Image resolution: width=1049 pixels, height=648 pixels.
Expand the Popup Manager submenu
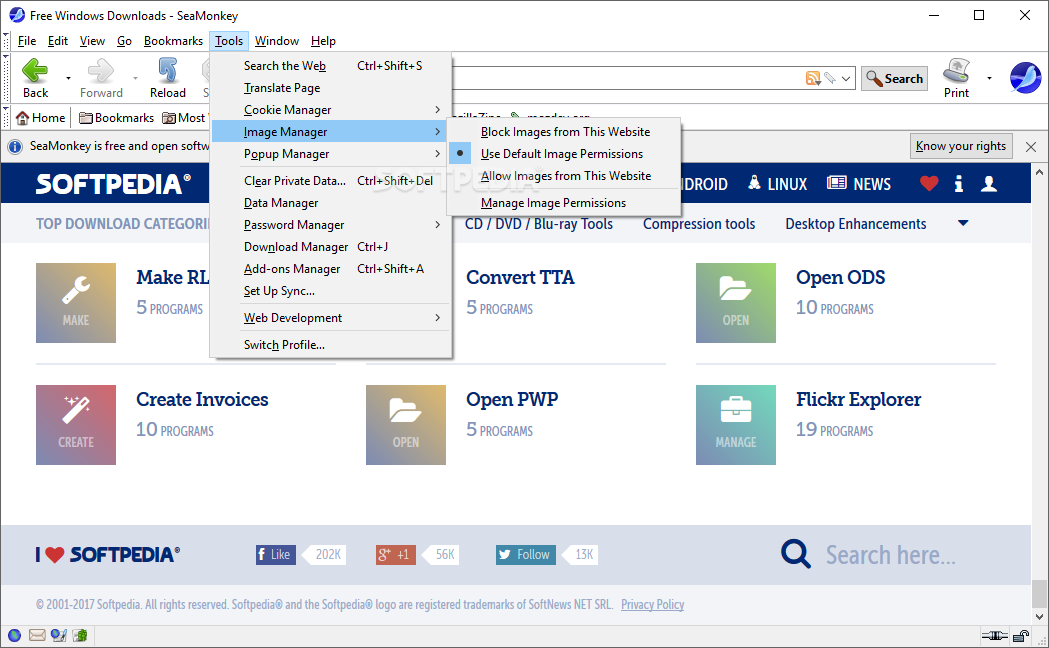(x=331, y=154)
